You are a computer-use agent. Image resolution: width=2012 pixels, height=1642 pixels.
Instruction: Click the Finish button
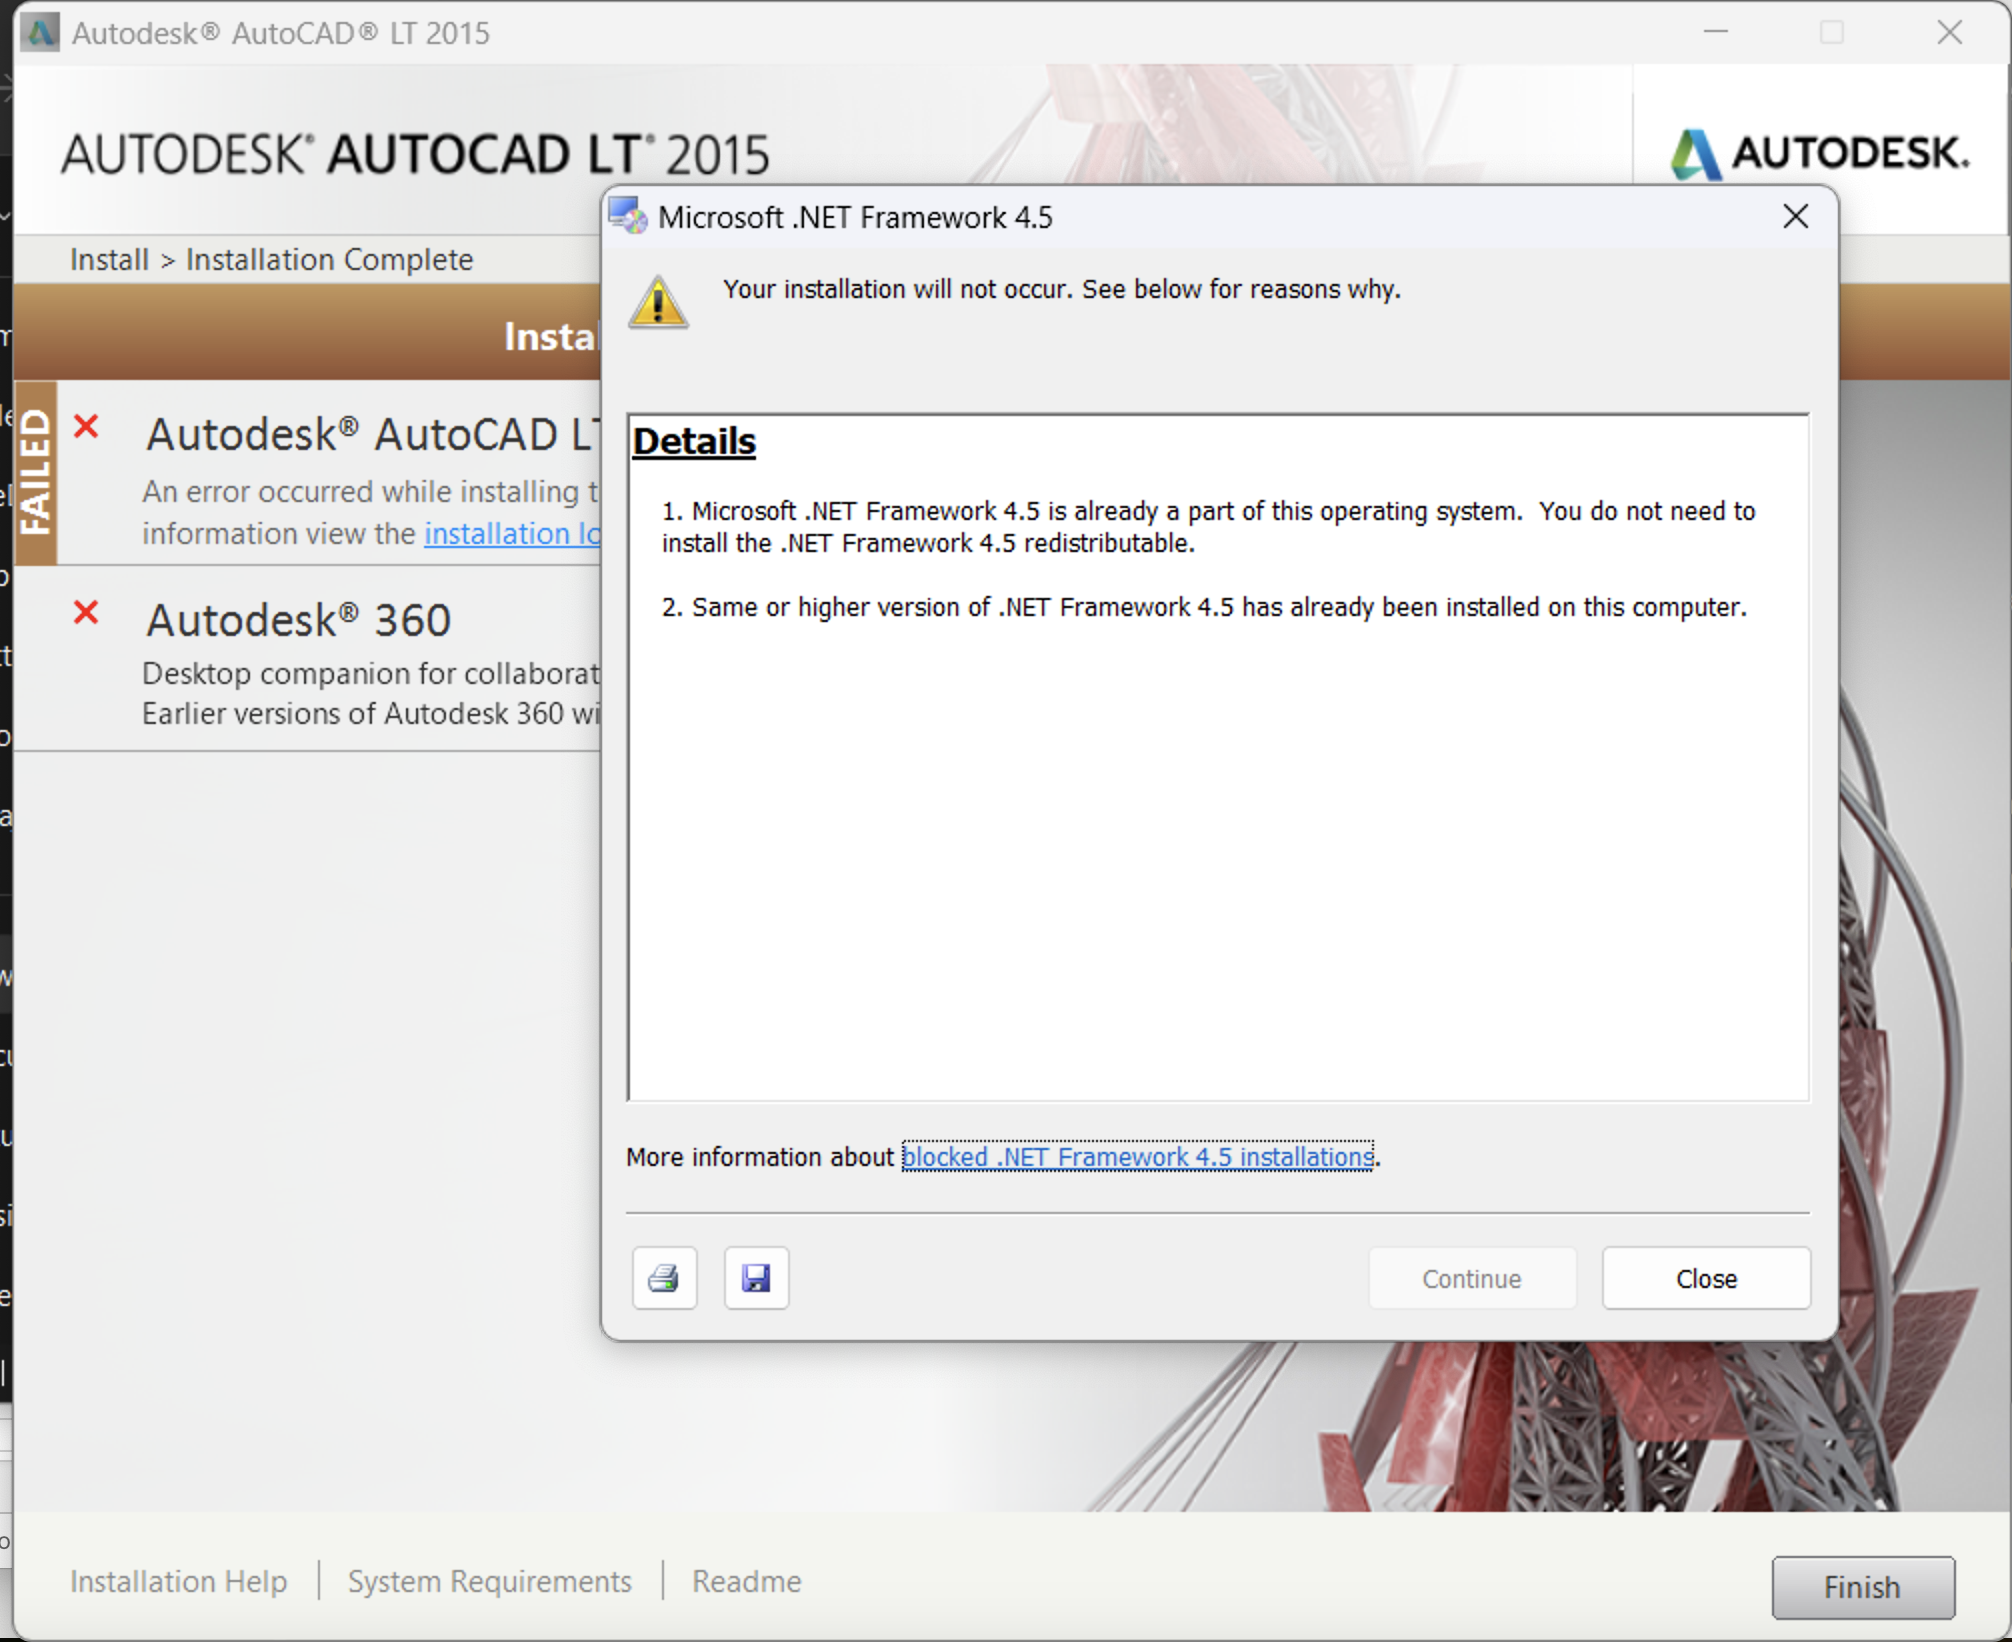1862,1587
